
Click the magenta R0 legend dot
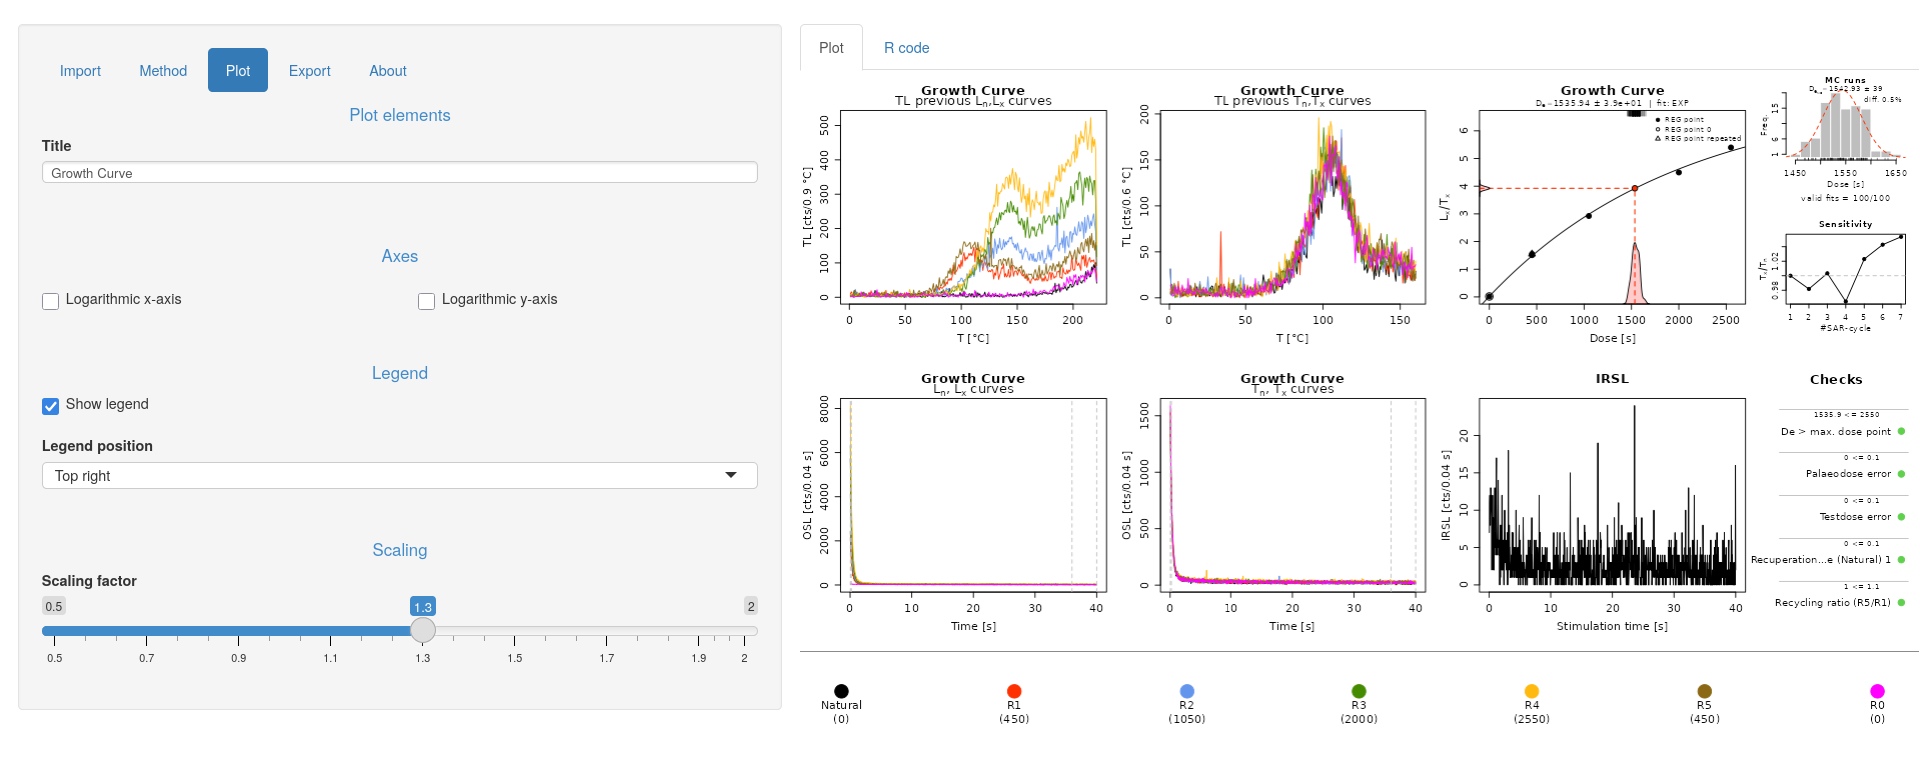(x=1877, y=691)
